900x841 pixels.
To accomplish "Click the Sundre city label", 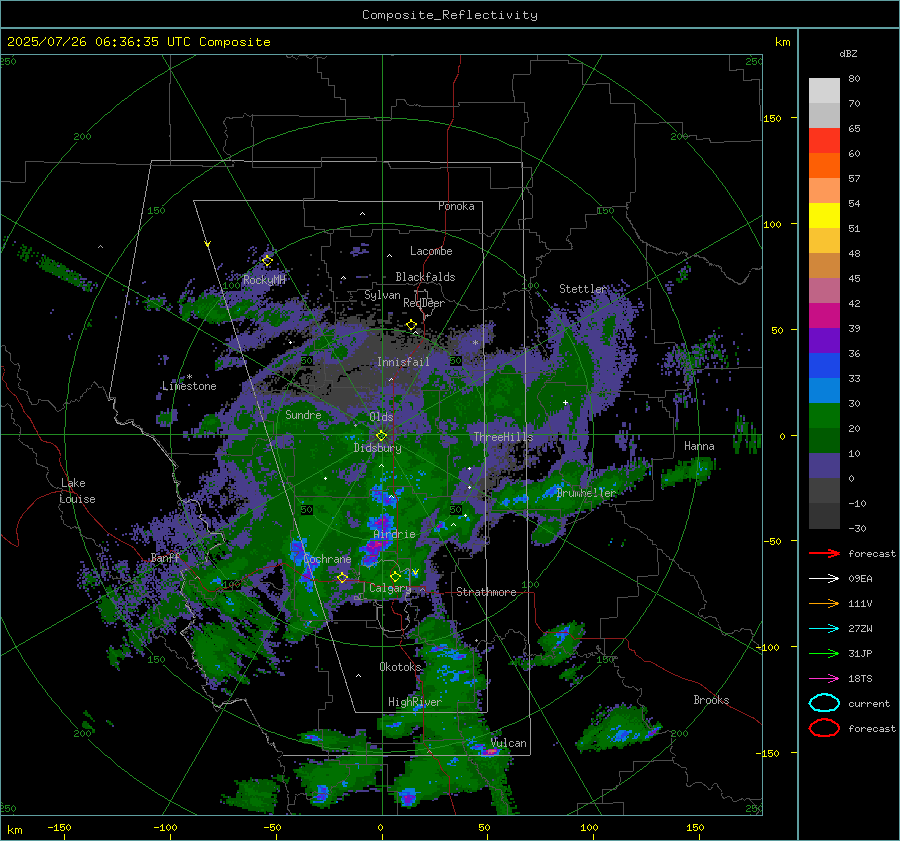I will coord(303,414).
